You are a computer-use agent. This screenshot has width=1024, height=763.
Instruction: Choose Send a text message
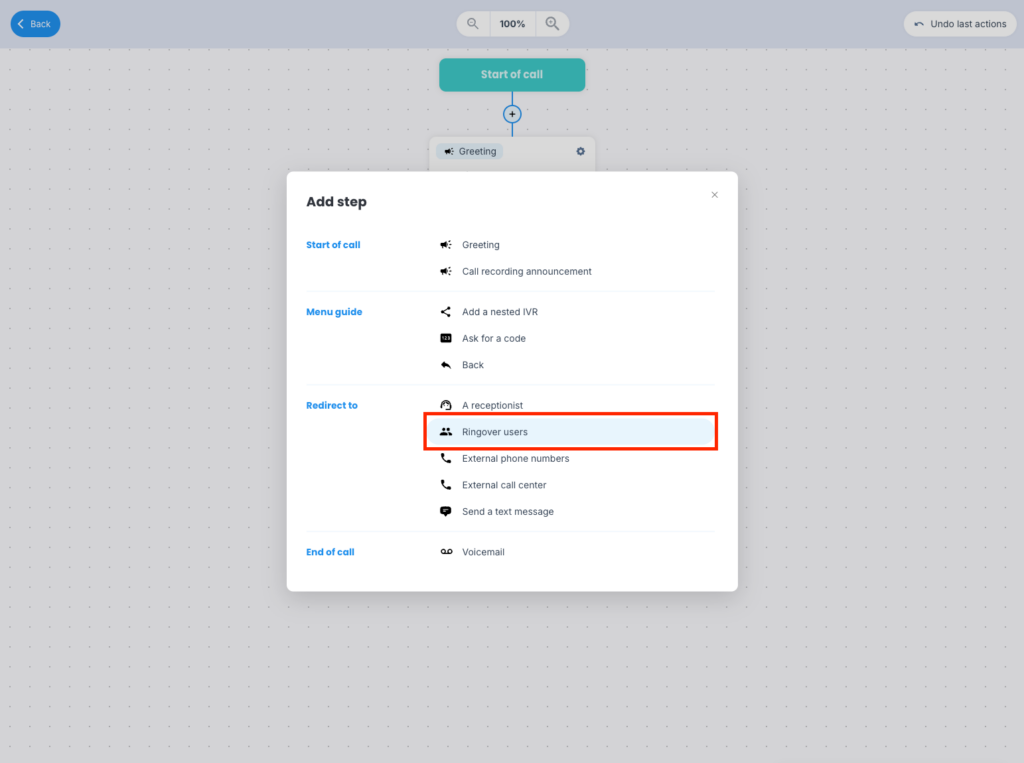pyautogui.click(x=507, y=512)
